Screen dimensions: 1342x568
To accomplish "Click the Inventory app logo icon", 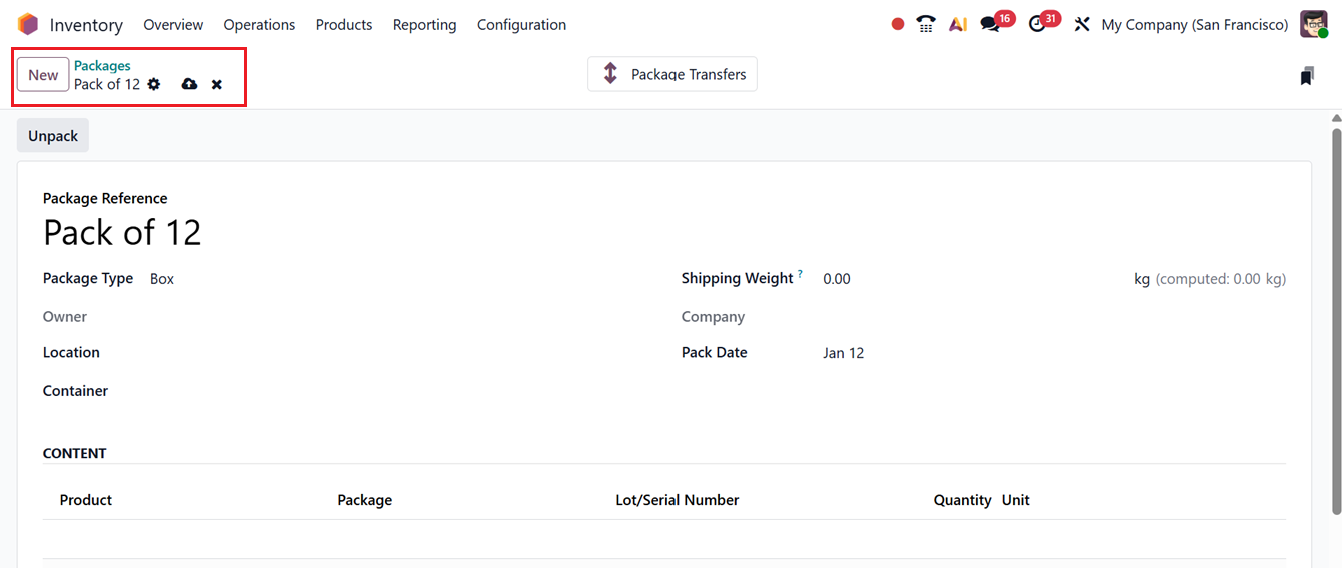I will tap(28, 24).
